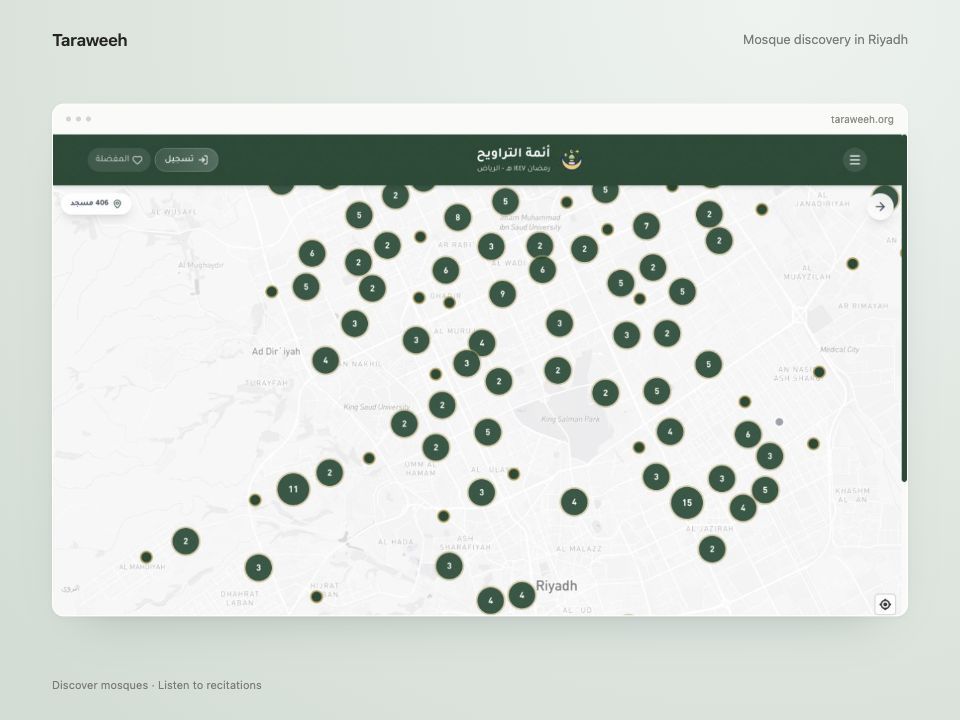This screenshot has height=720, width=960.
Task: Open the 4 cluster touching the Riyadh label
Action: pyautogui.click(x=522, y=595)
